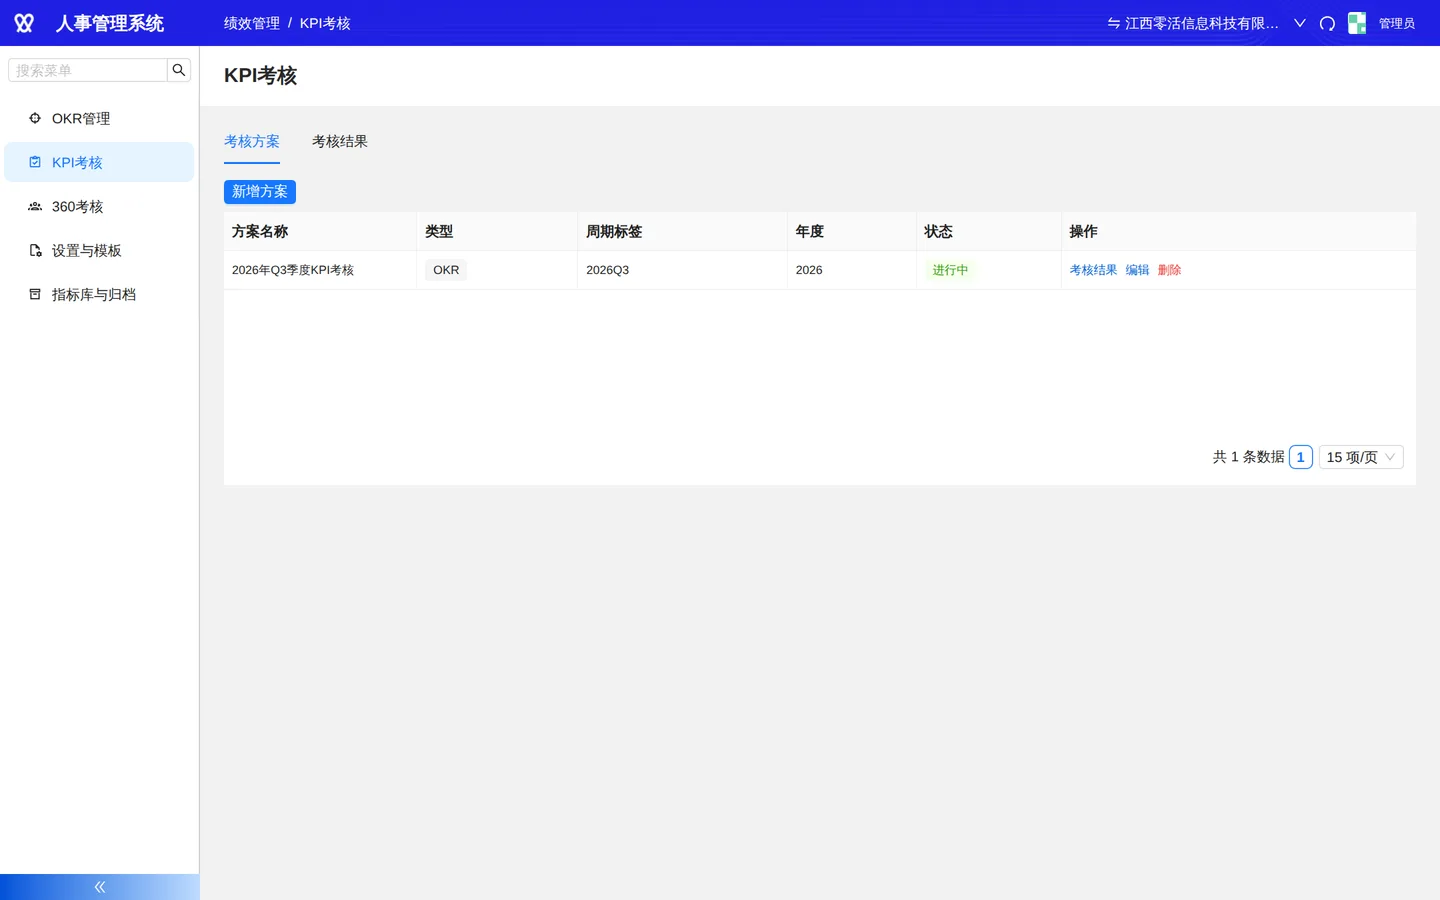Viewport: 1440px width, 900px height.
Task: Click 编辑 link for 2026年Q3季度KPI考核
Action: (1137, 270)
